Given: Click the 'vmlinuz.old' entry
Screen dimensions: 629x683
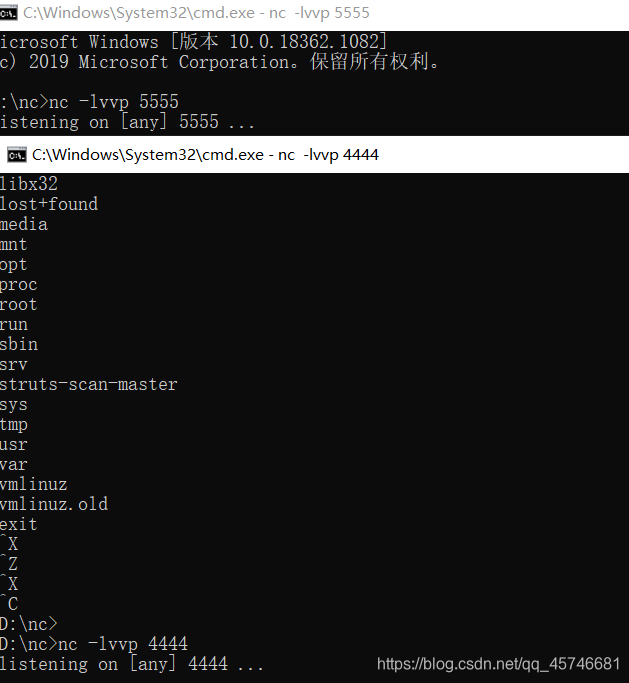Looking at the screenshot, I should pyautogui.click(x=54, y=504).
